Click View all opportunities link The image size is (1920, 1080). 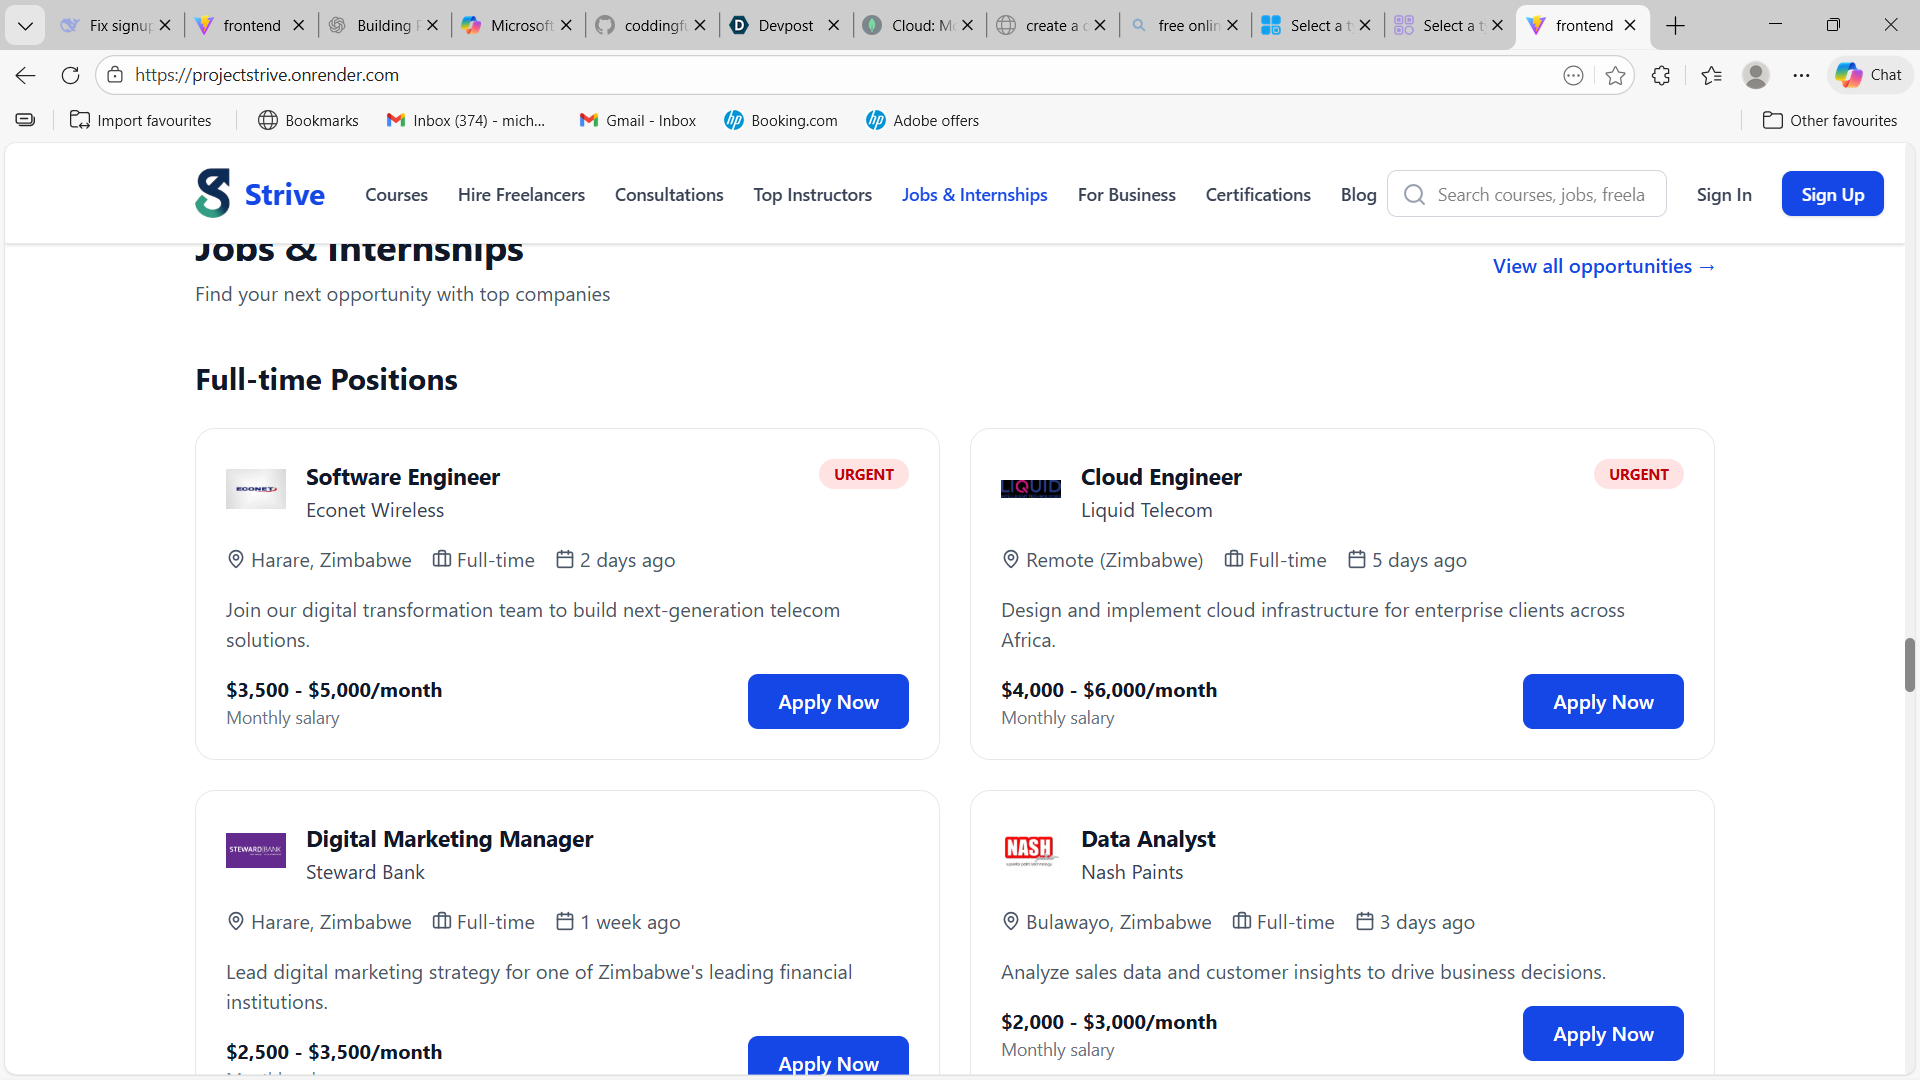tap(1603, 267)
